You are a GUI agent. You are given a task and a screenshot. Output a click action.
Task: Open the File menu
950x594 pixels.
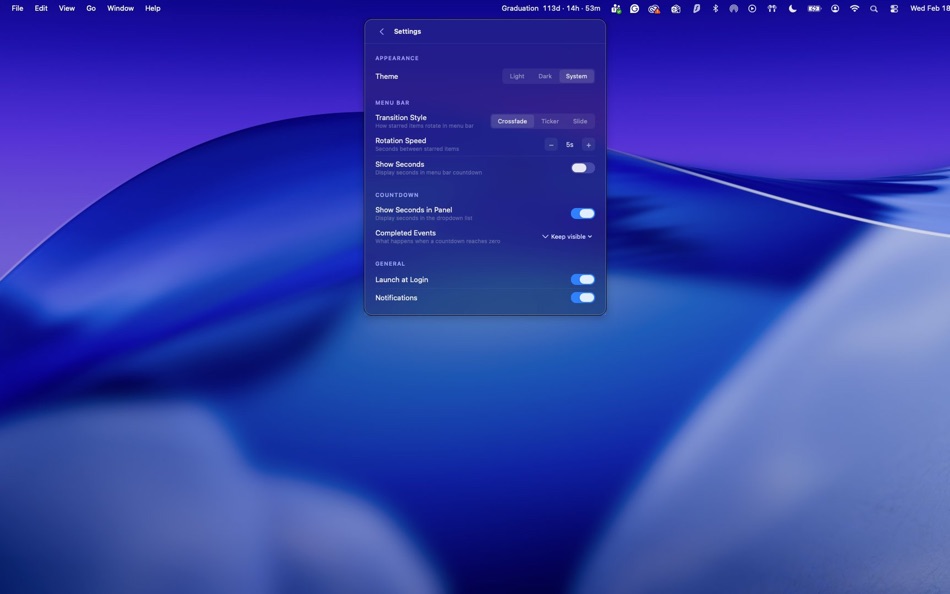pyautogui.click(x=16, y=7)
